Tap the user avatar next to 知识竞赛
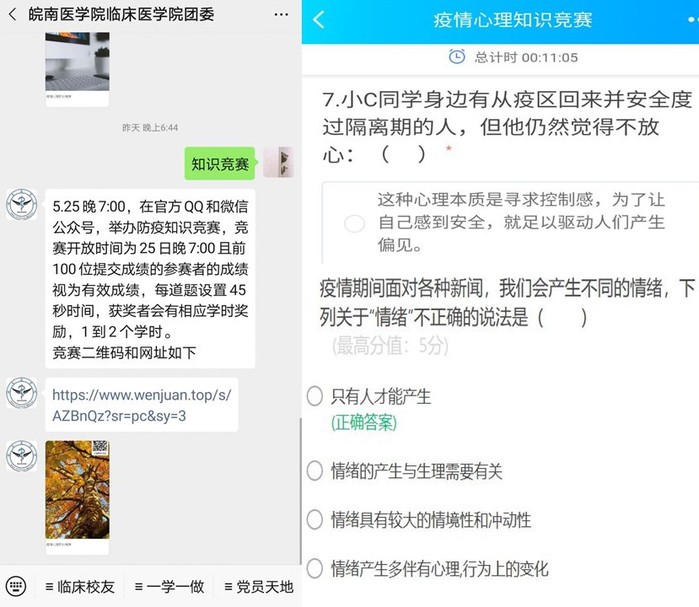Viewport: 699px width, 607px height. pos(278,163)
